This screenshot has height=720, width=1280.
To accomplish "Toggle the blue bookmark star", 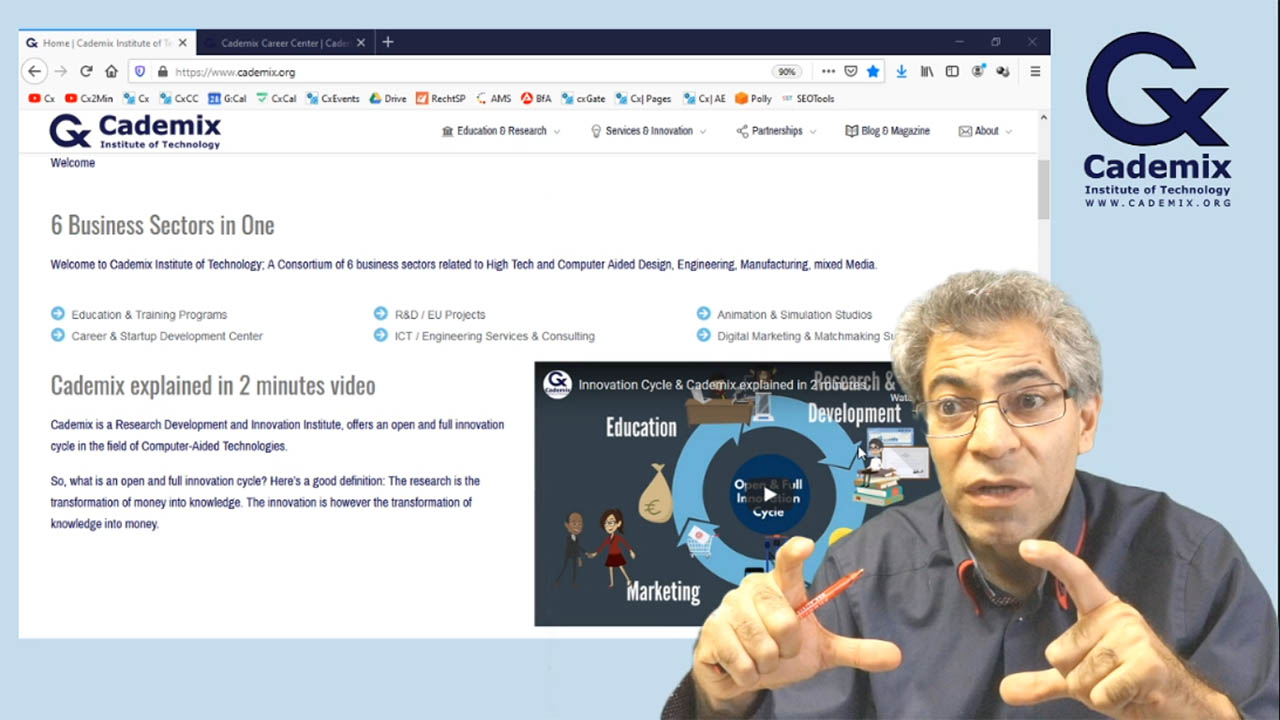I will pyautogui.click(x=873, y=71).
